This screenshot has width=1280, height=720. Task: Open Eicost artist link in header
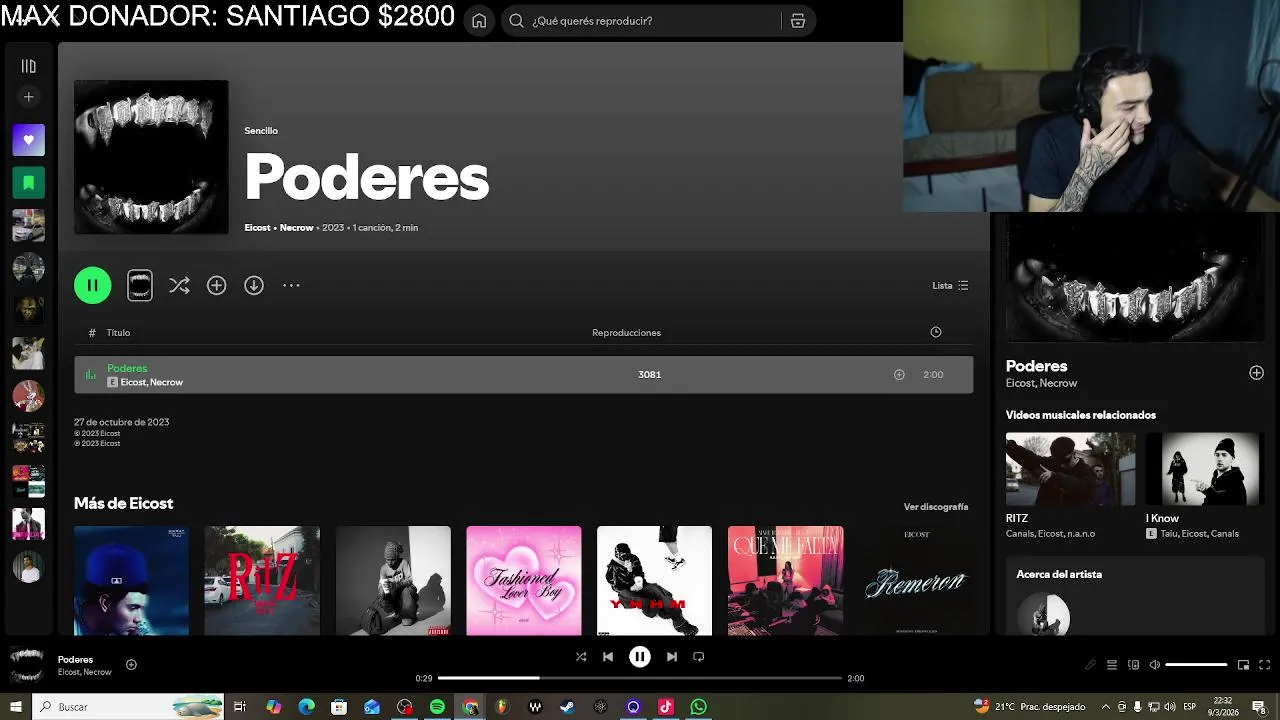coord(257,228)
